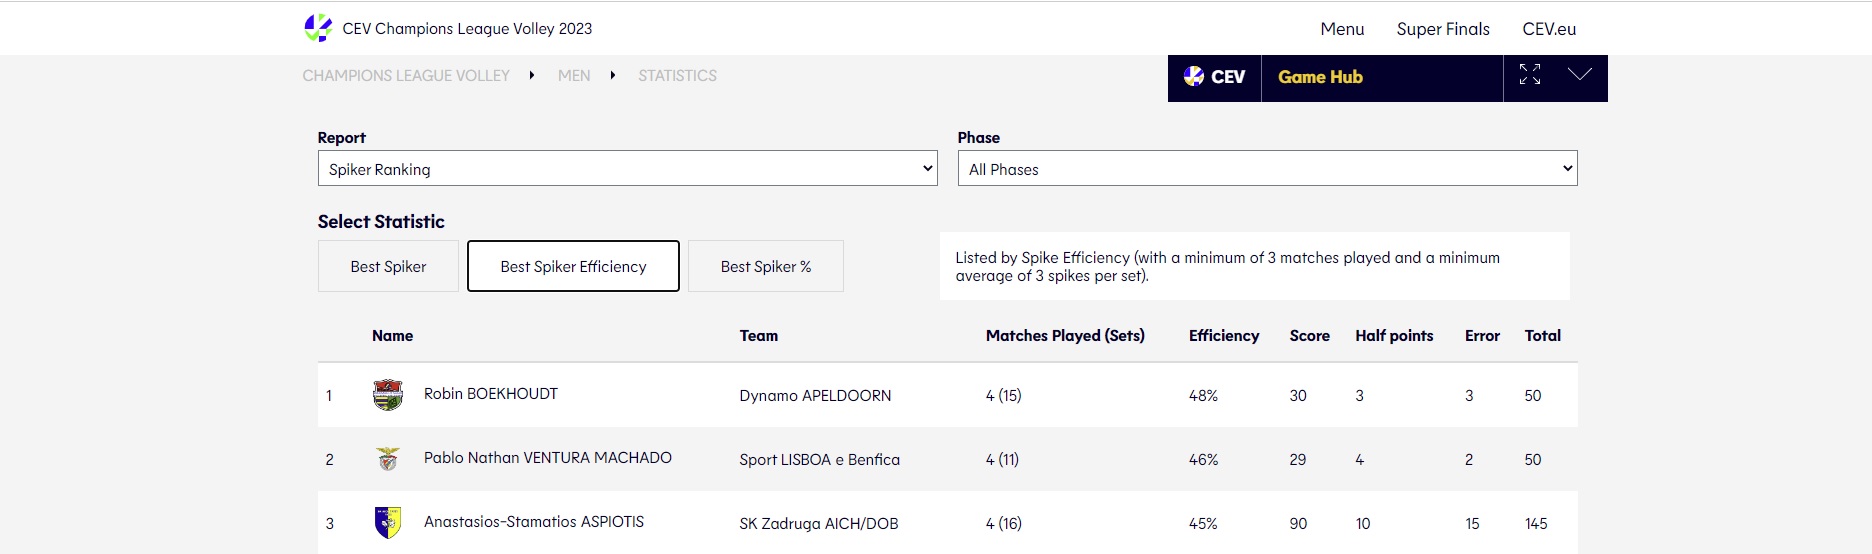Viewport: 1872px width, 554px height.
Task: Click the Benfica team crest
Action: (387, 459)
